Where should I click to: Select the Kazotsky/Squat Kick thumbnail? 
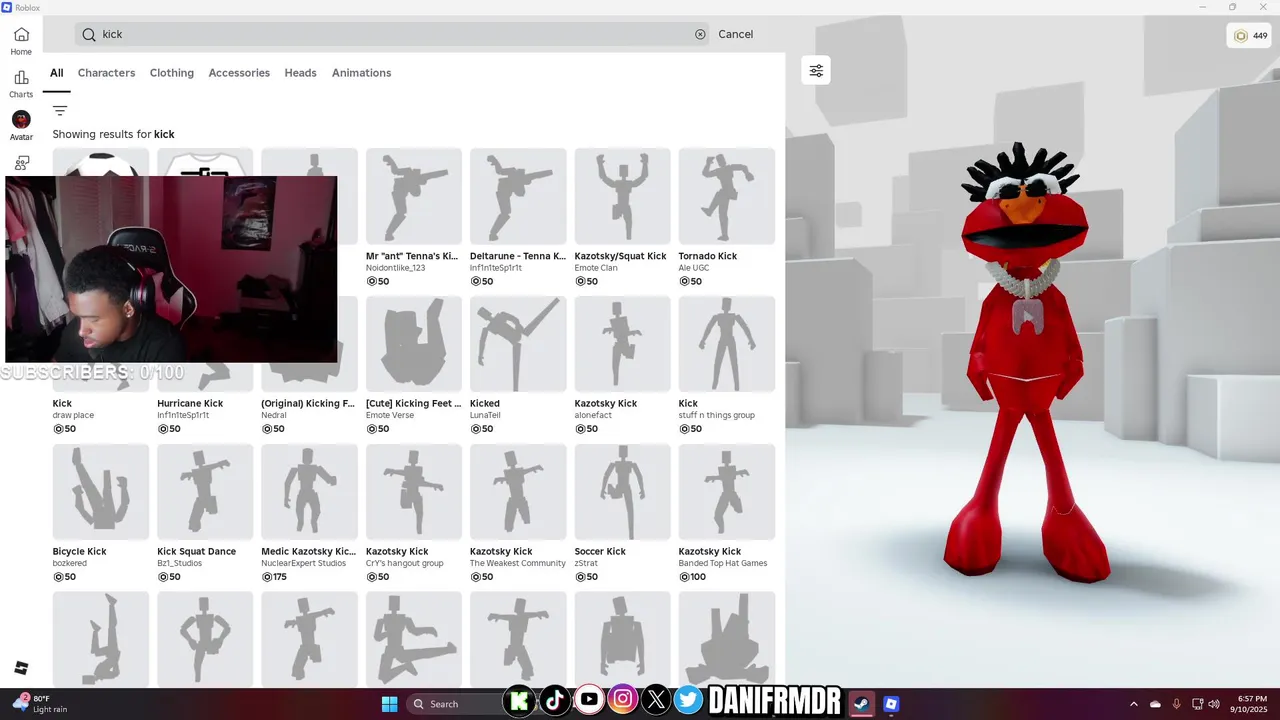tap(622, 196)
